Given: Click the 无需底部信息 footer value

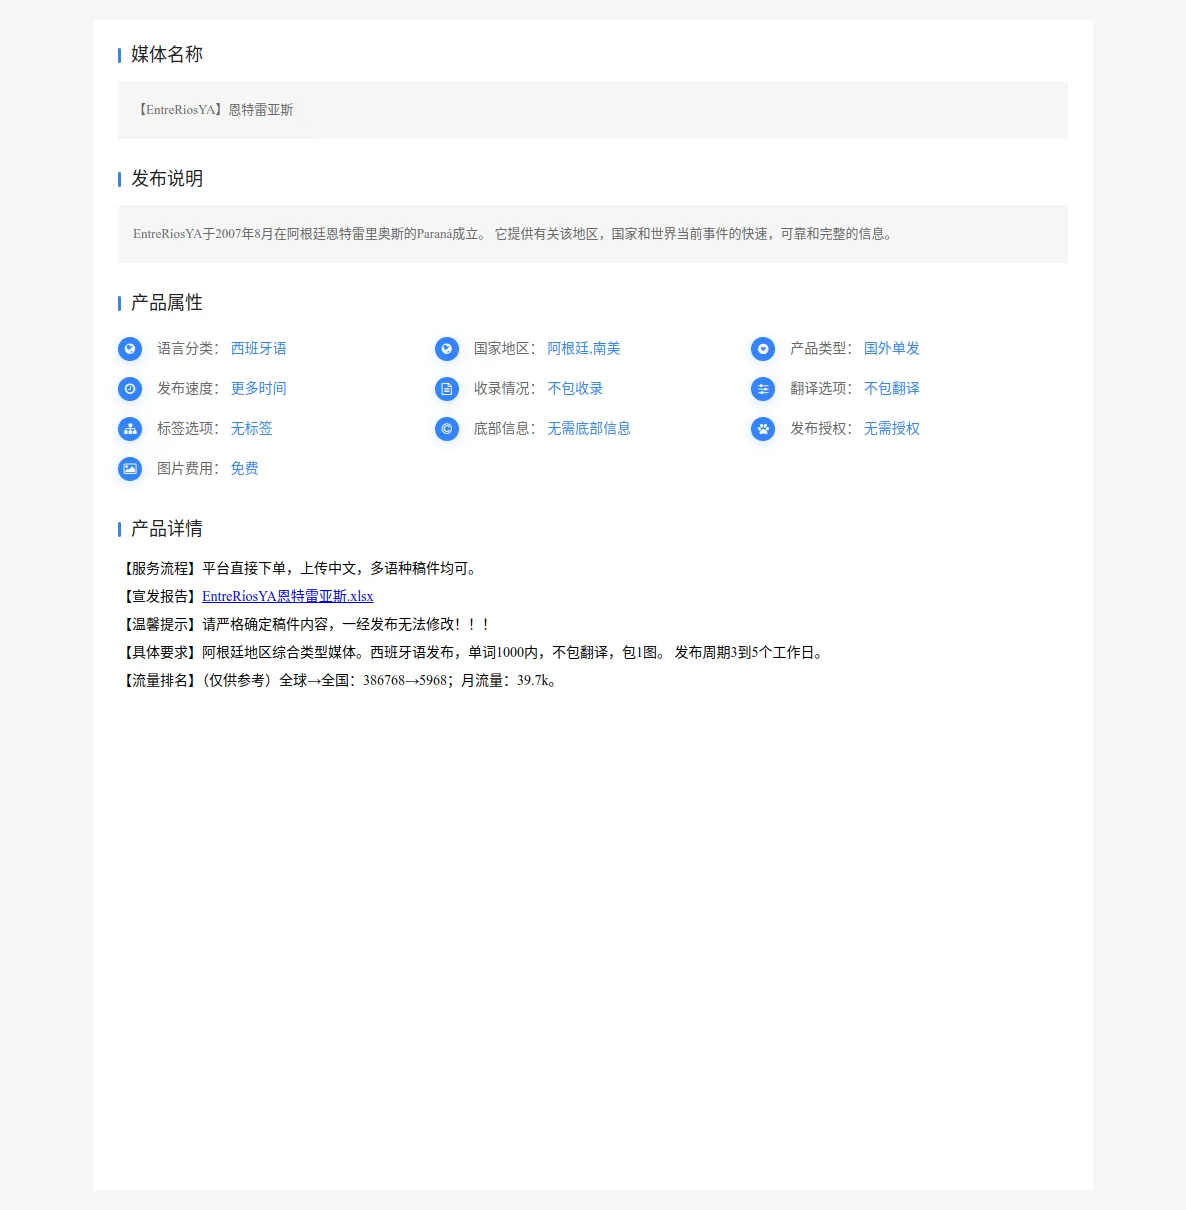Looking at the screenshot, I should [x=589, y=429].
